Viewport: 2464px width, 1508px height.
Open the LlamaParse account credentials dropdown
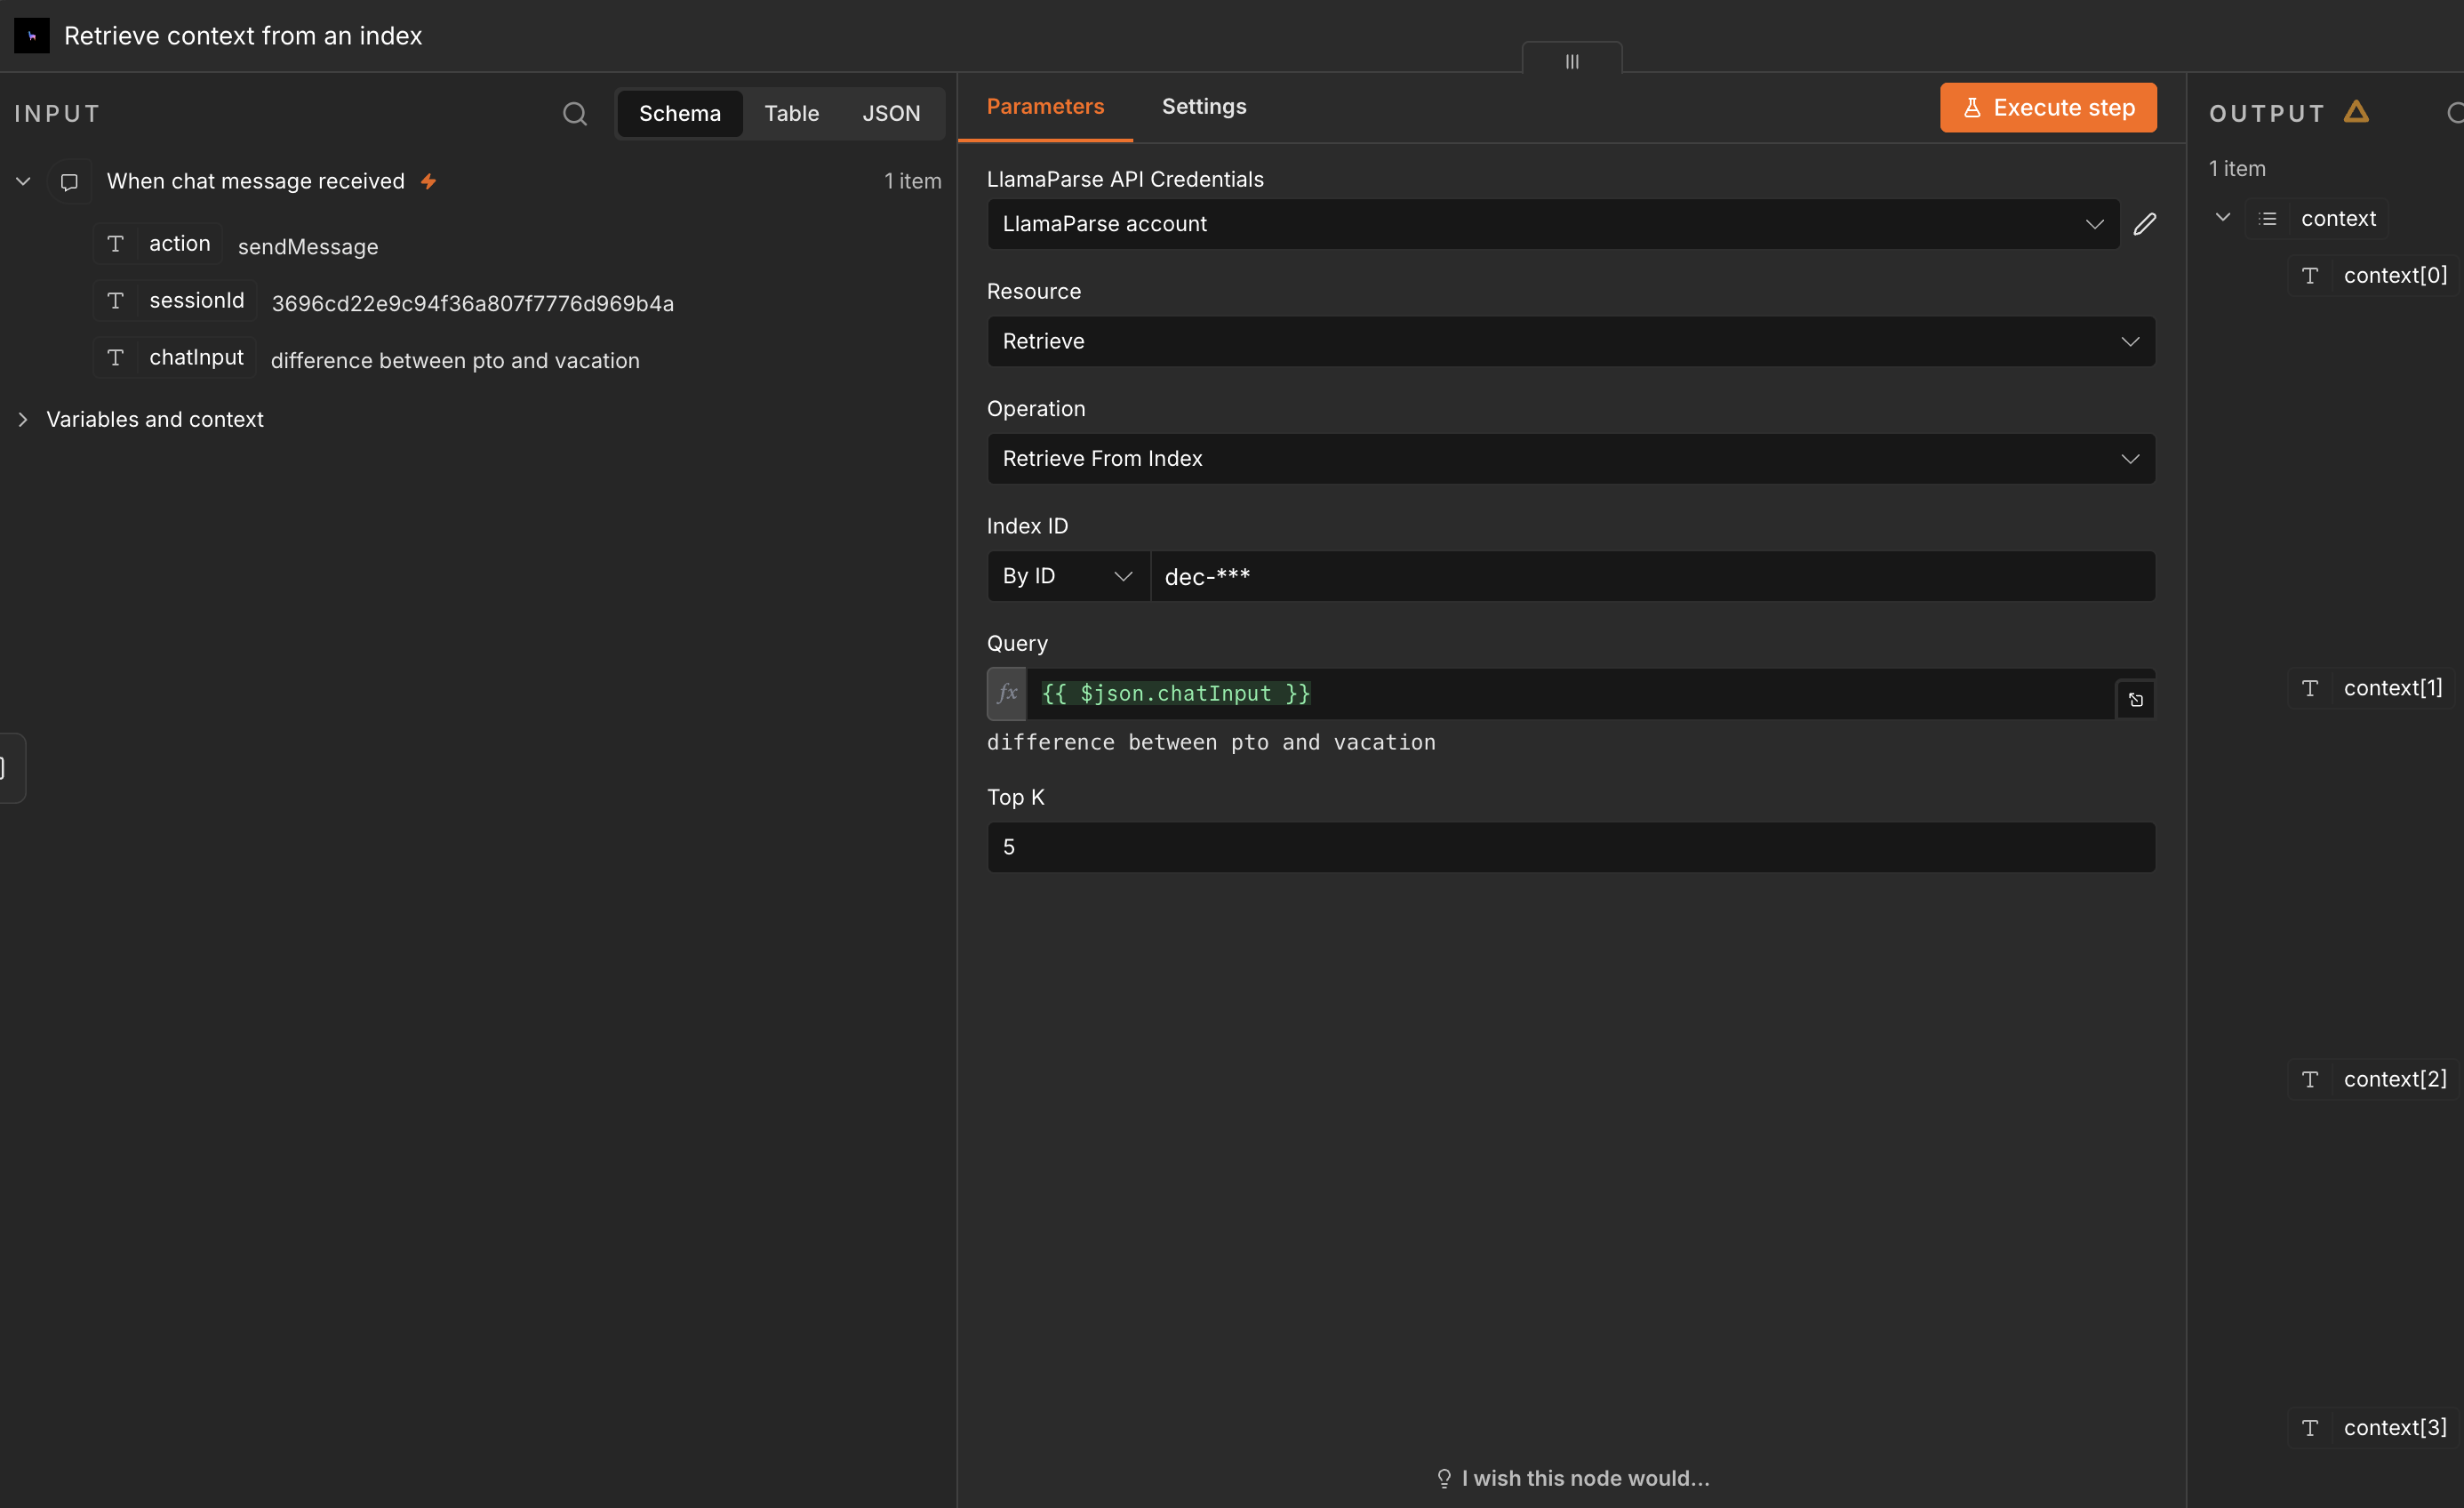click(1553, 224)
